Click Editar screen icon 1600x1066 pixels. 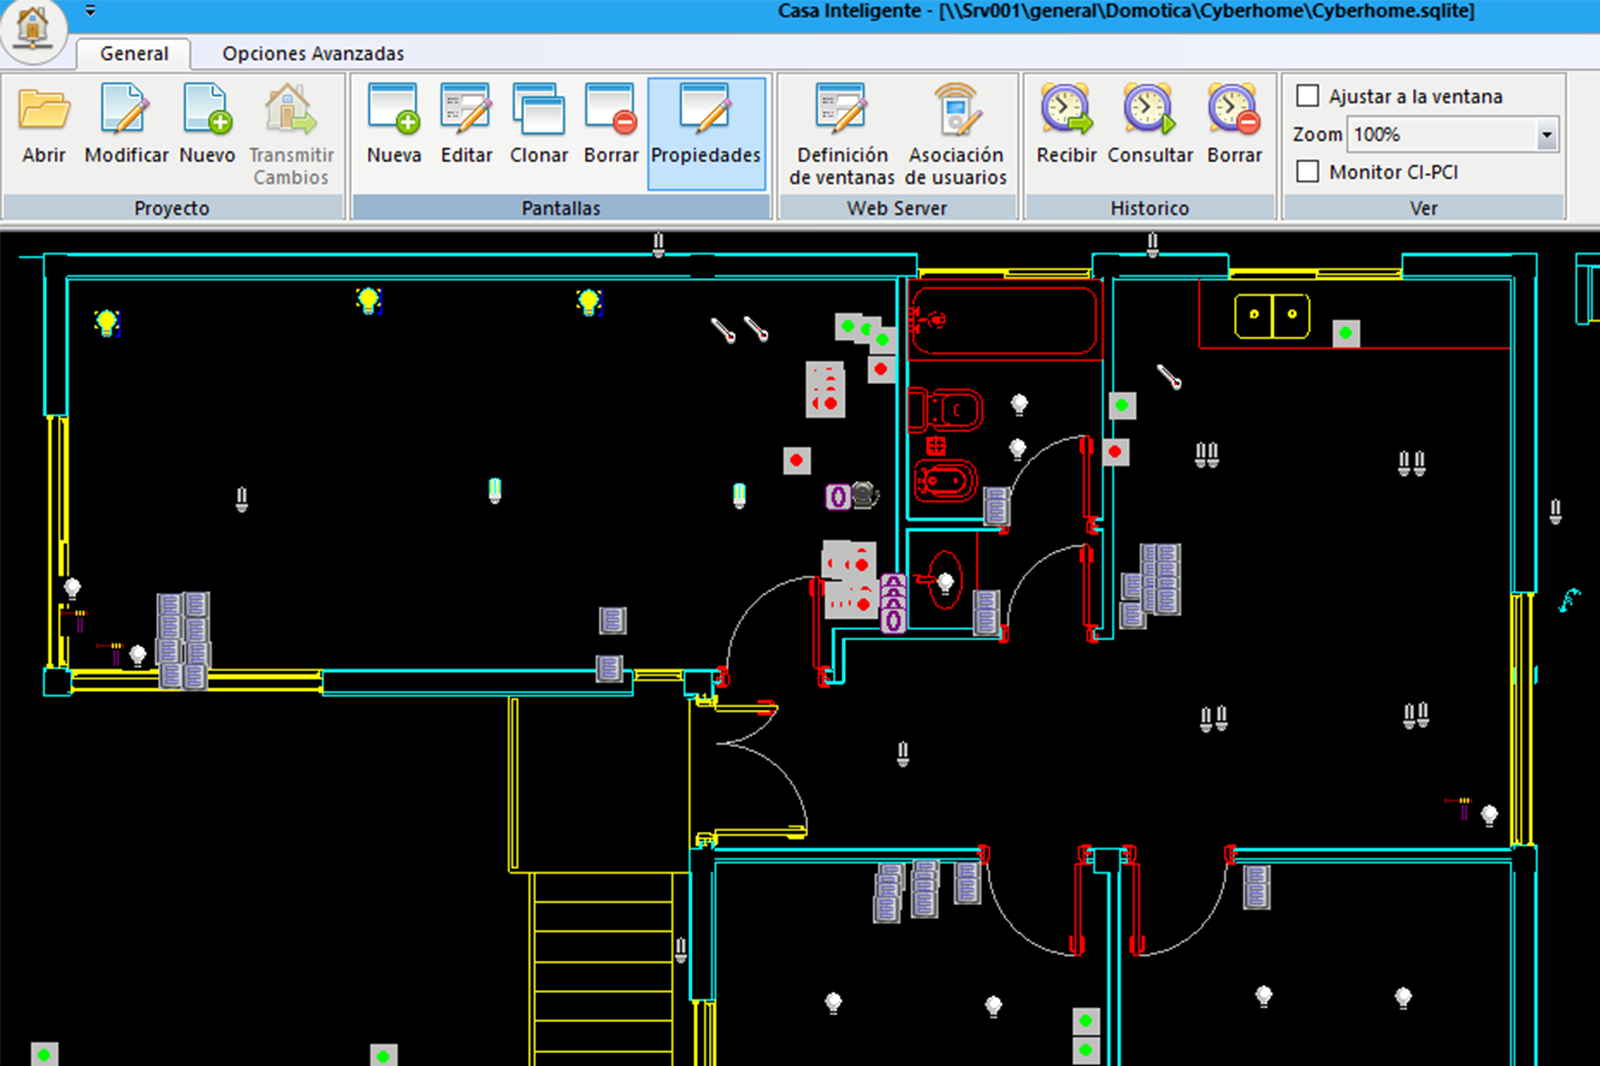click(466, 110)
